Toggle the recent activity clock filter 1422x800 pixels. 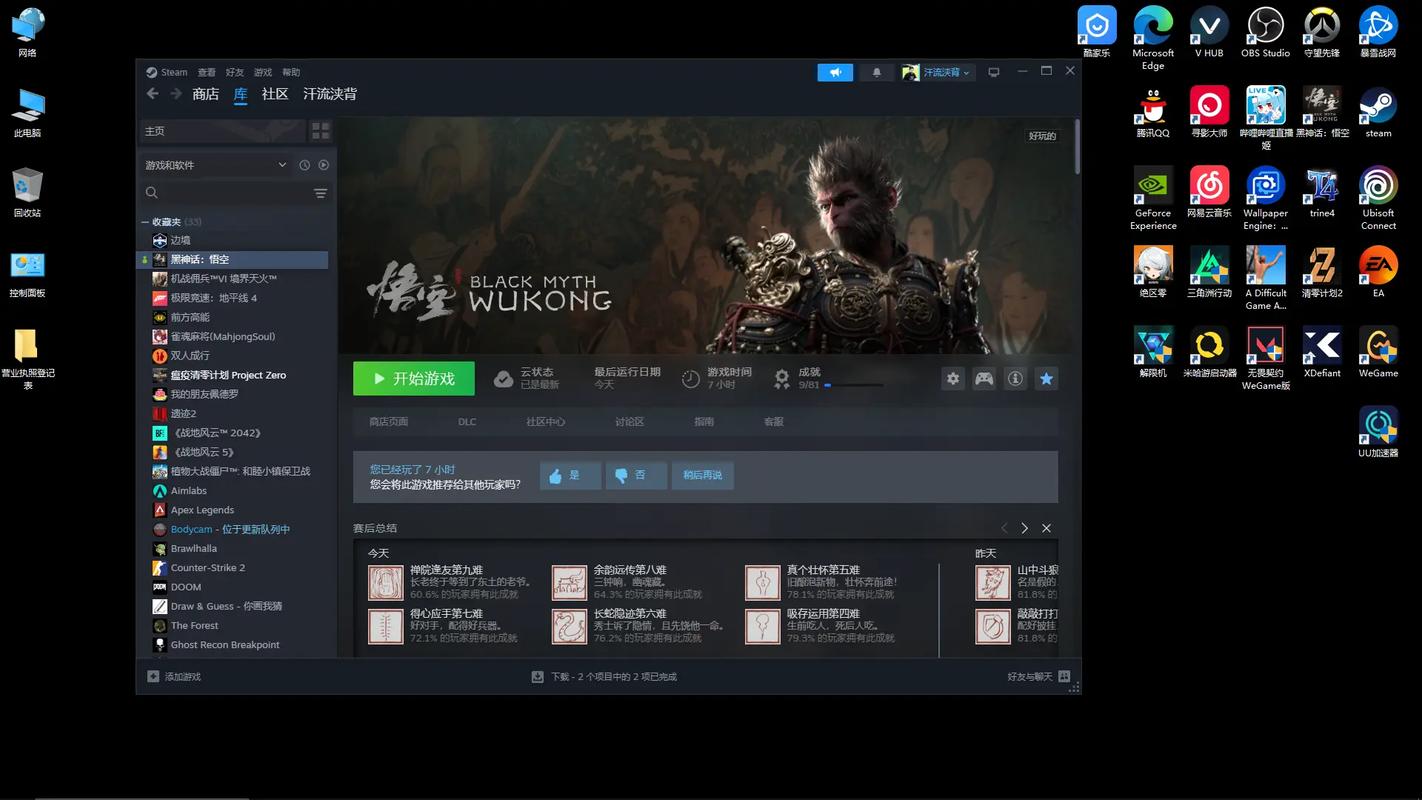click(305, 165)
